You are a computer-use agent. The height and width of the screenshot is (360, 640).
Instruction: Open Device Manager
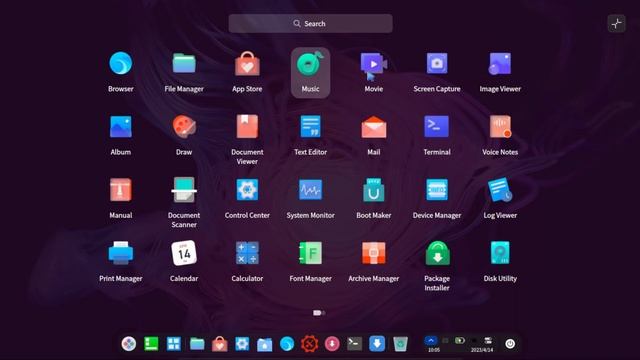pyautogui.click(x=437, y=190)
